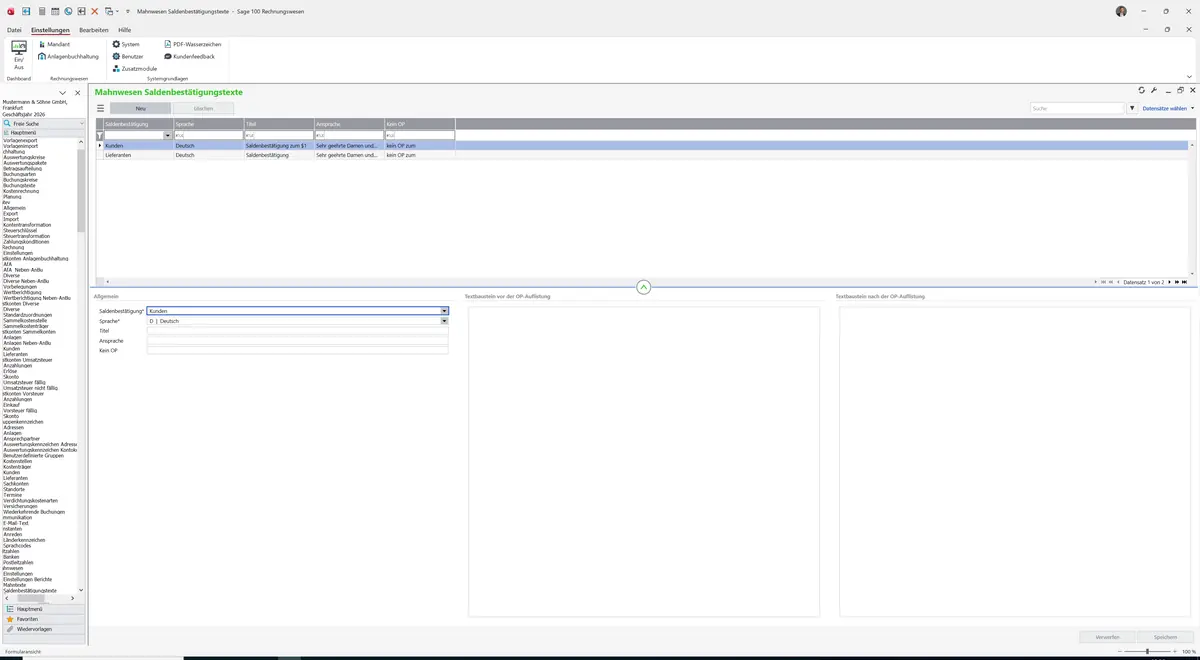Screen dimensions: 1200x660
Task: Open the Saldenbestätigung filter dropdown in the grid
Action: point(168,135)
